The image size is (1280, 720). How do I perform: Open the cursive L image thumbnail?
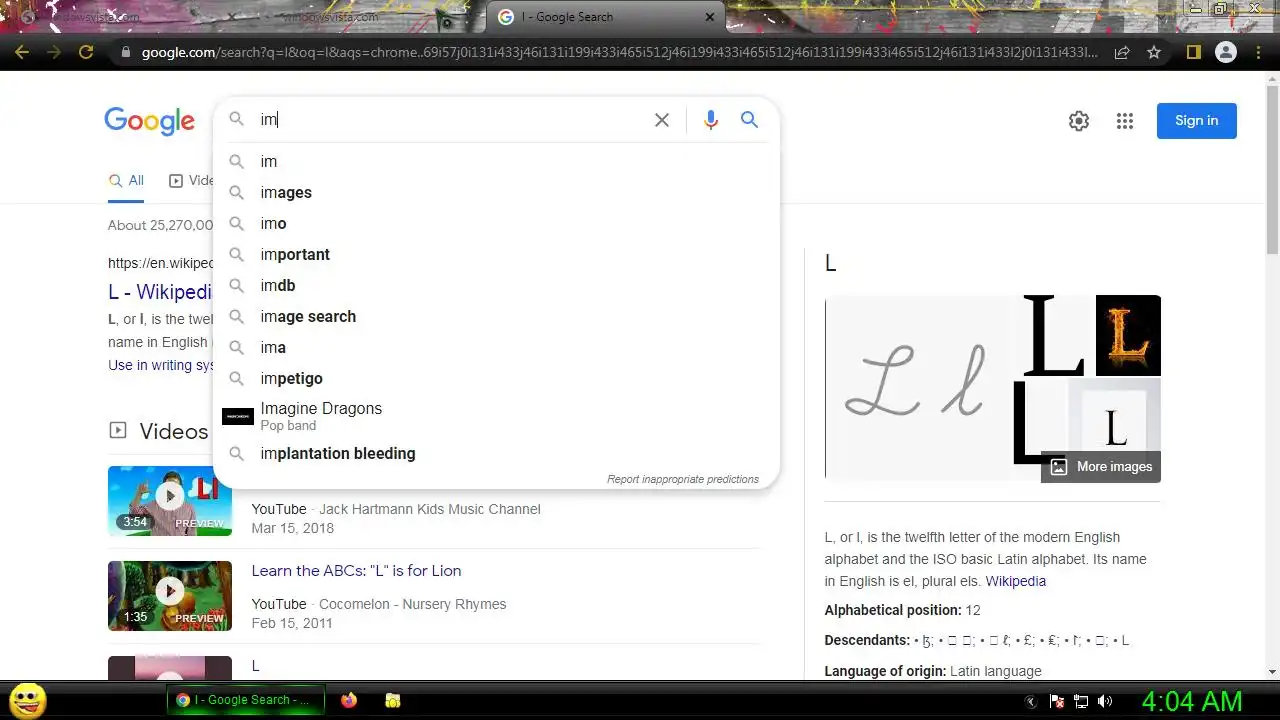click(x=918, y=387)
